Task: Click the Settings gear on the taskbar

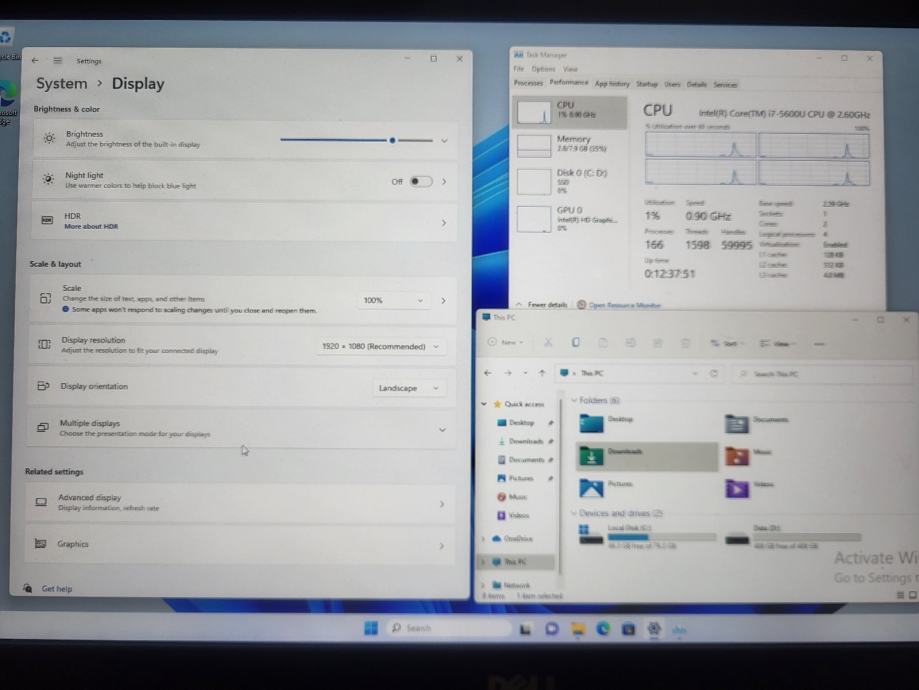Action: click(x=654, y=629)
